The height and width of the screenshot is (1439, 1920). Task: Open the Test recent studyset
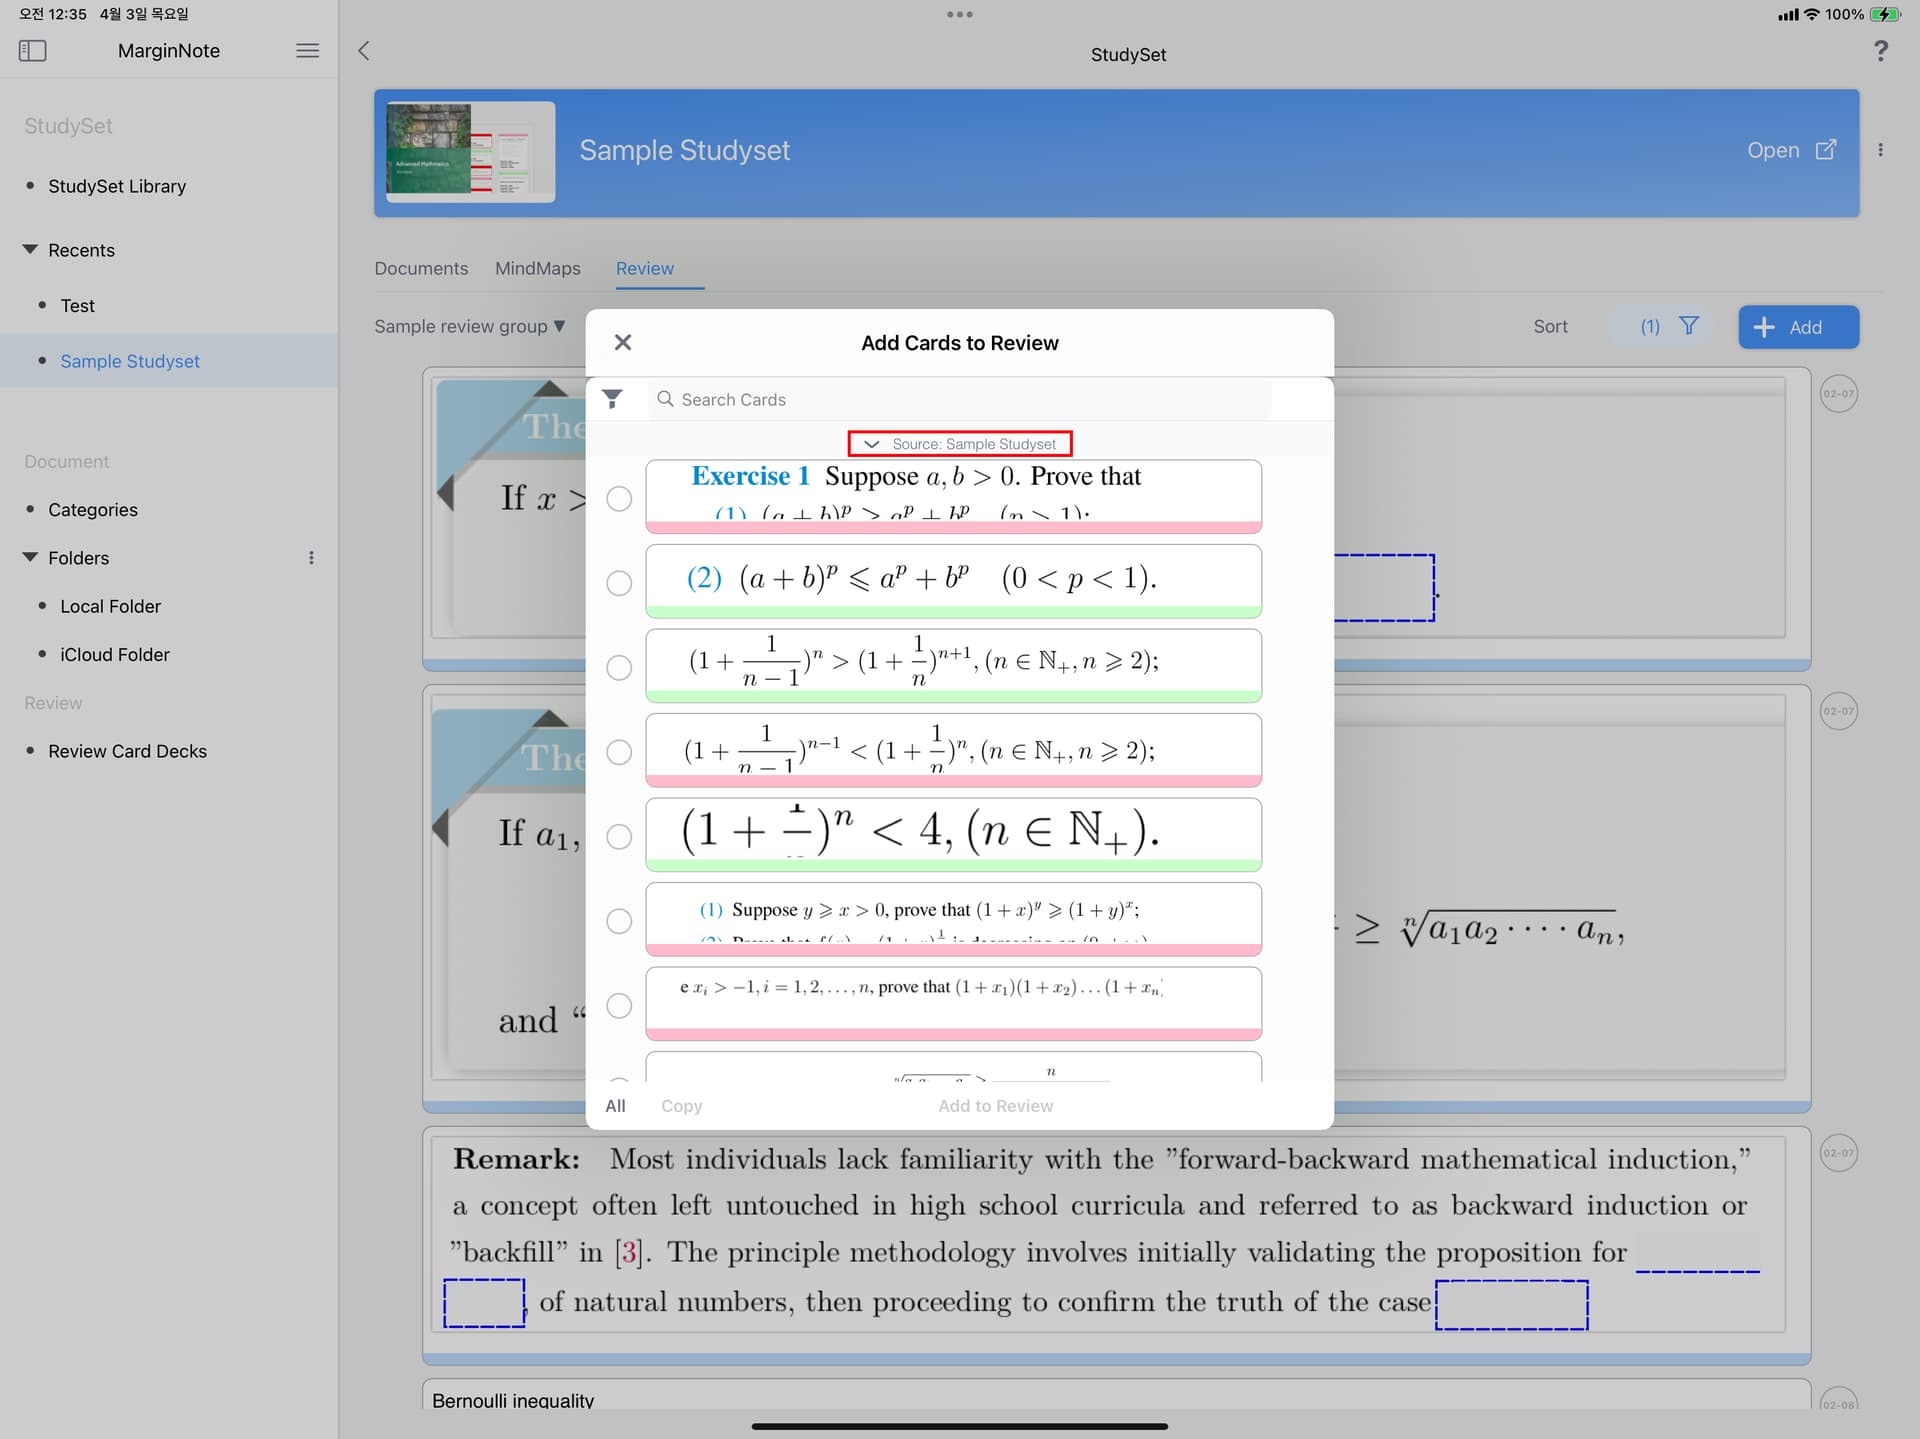pos(77,305)
